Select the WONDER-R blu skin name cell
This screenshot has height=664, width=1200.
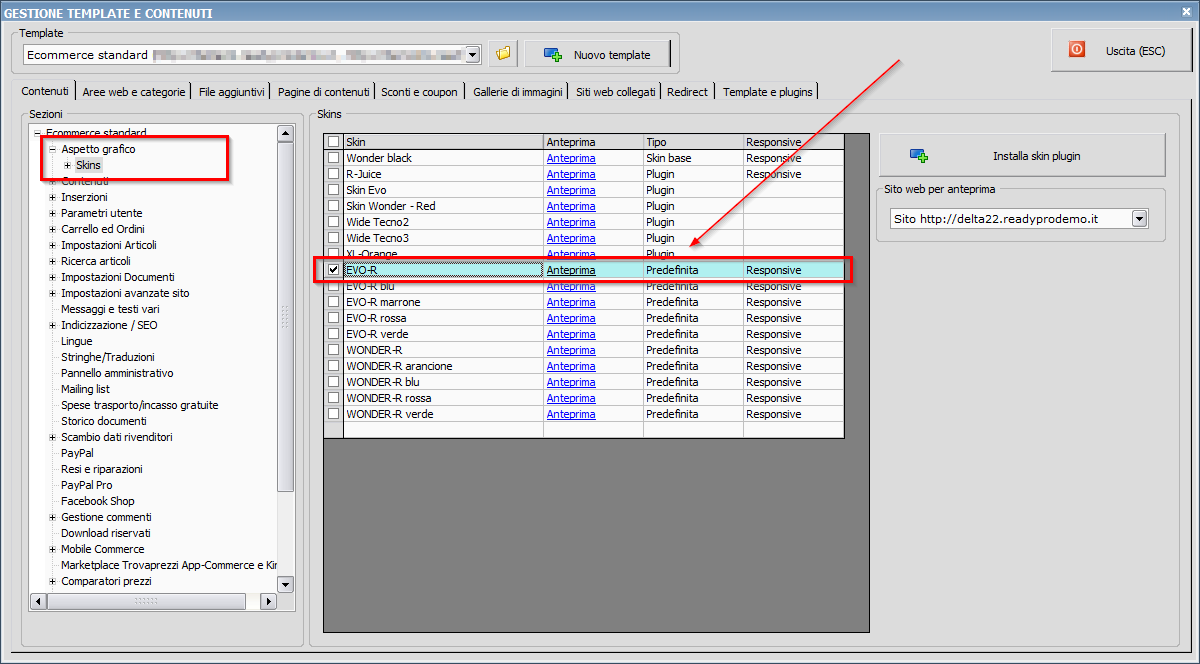(x=443, y=382)
